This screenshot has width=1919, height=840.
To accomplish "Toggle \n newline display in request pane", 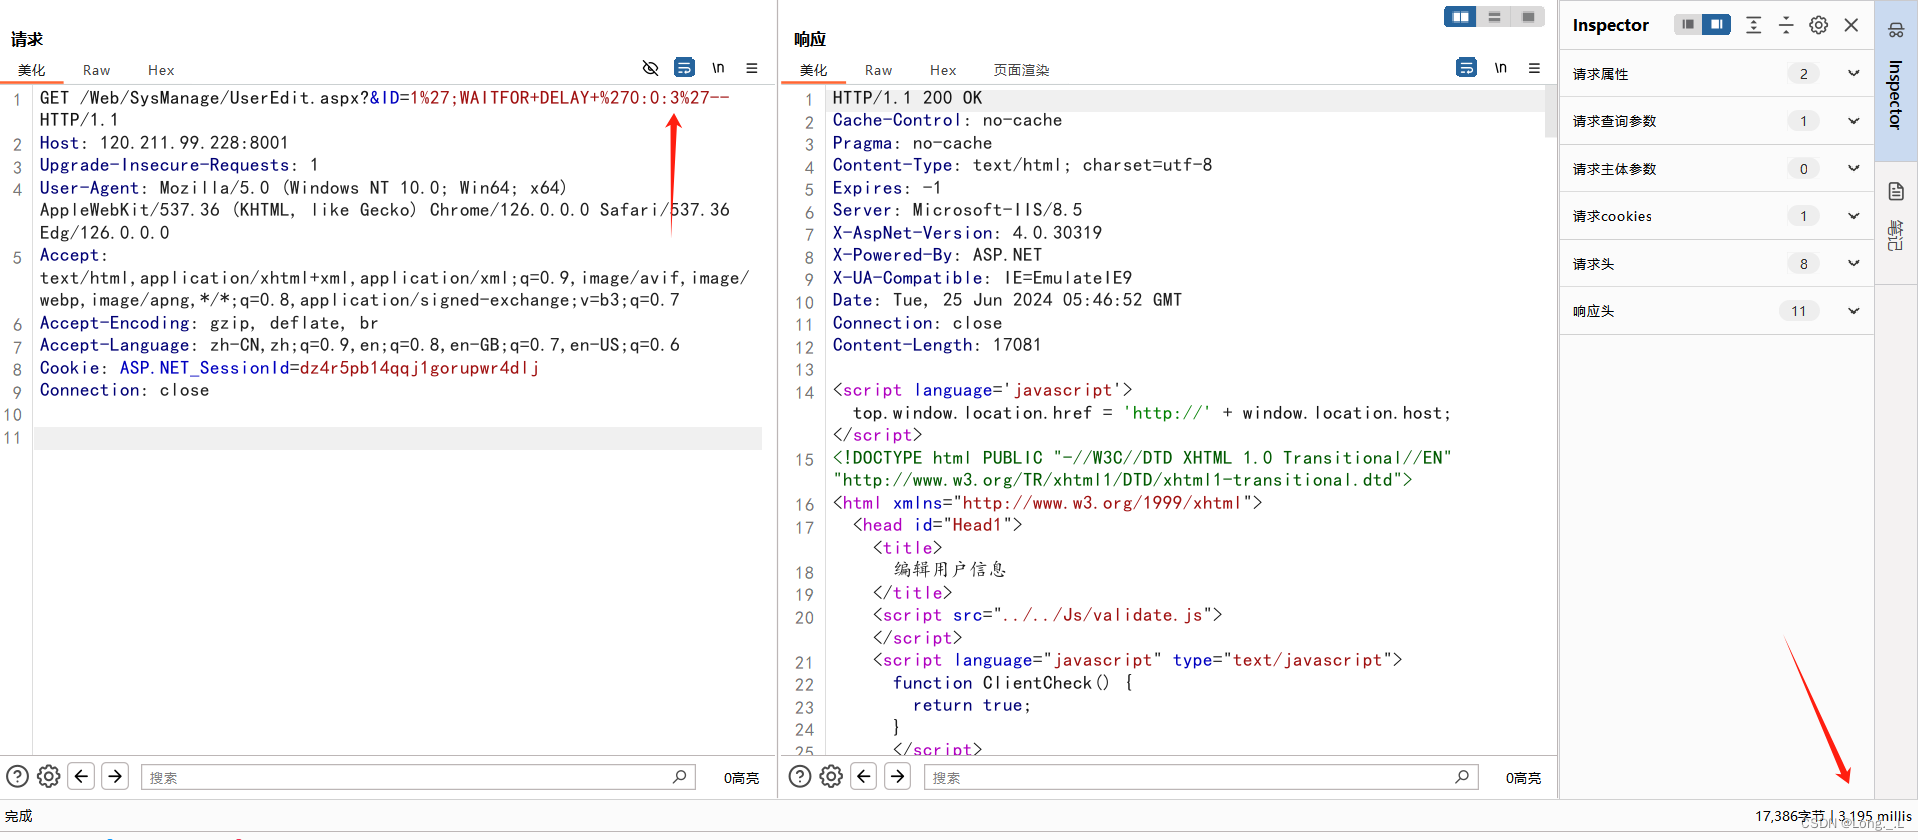I will tap(718, 68).
